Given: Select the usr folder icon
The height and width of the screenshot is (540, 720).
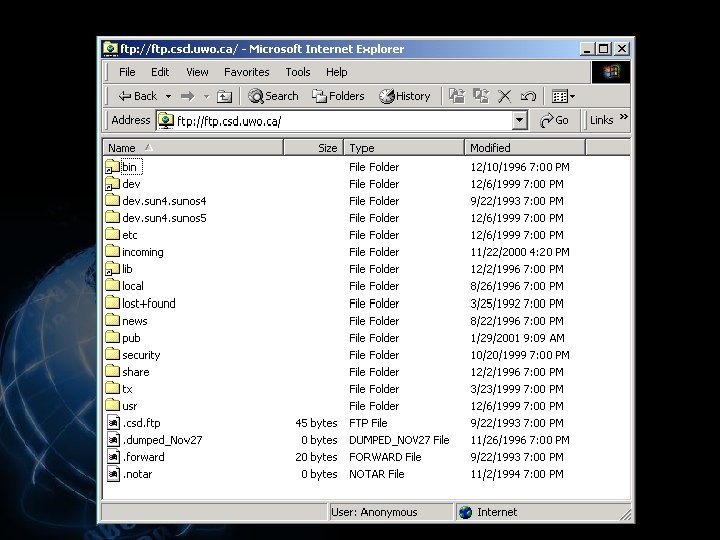Looking at the screenshot, I should (x=112, y=405).
